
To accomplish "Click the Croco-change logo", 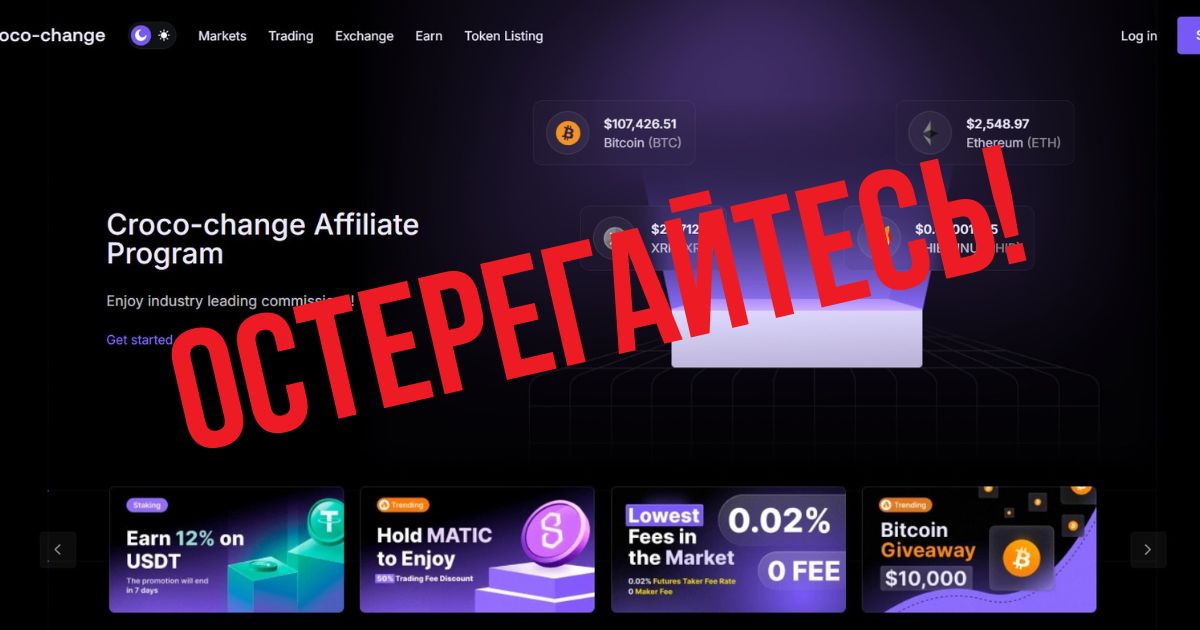I will click(52, 36).
